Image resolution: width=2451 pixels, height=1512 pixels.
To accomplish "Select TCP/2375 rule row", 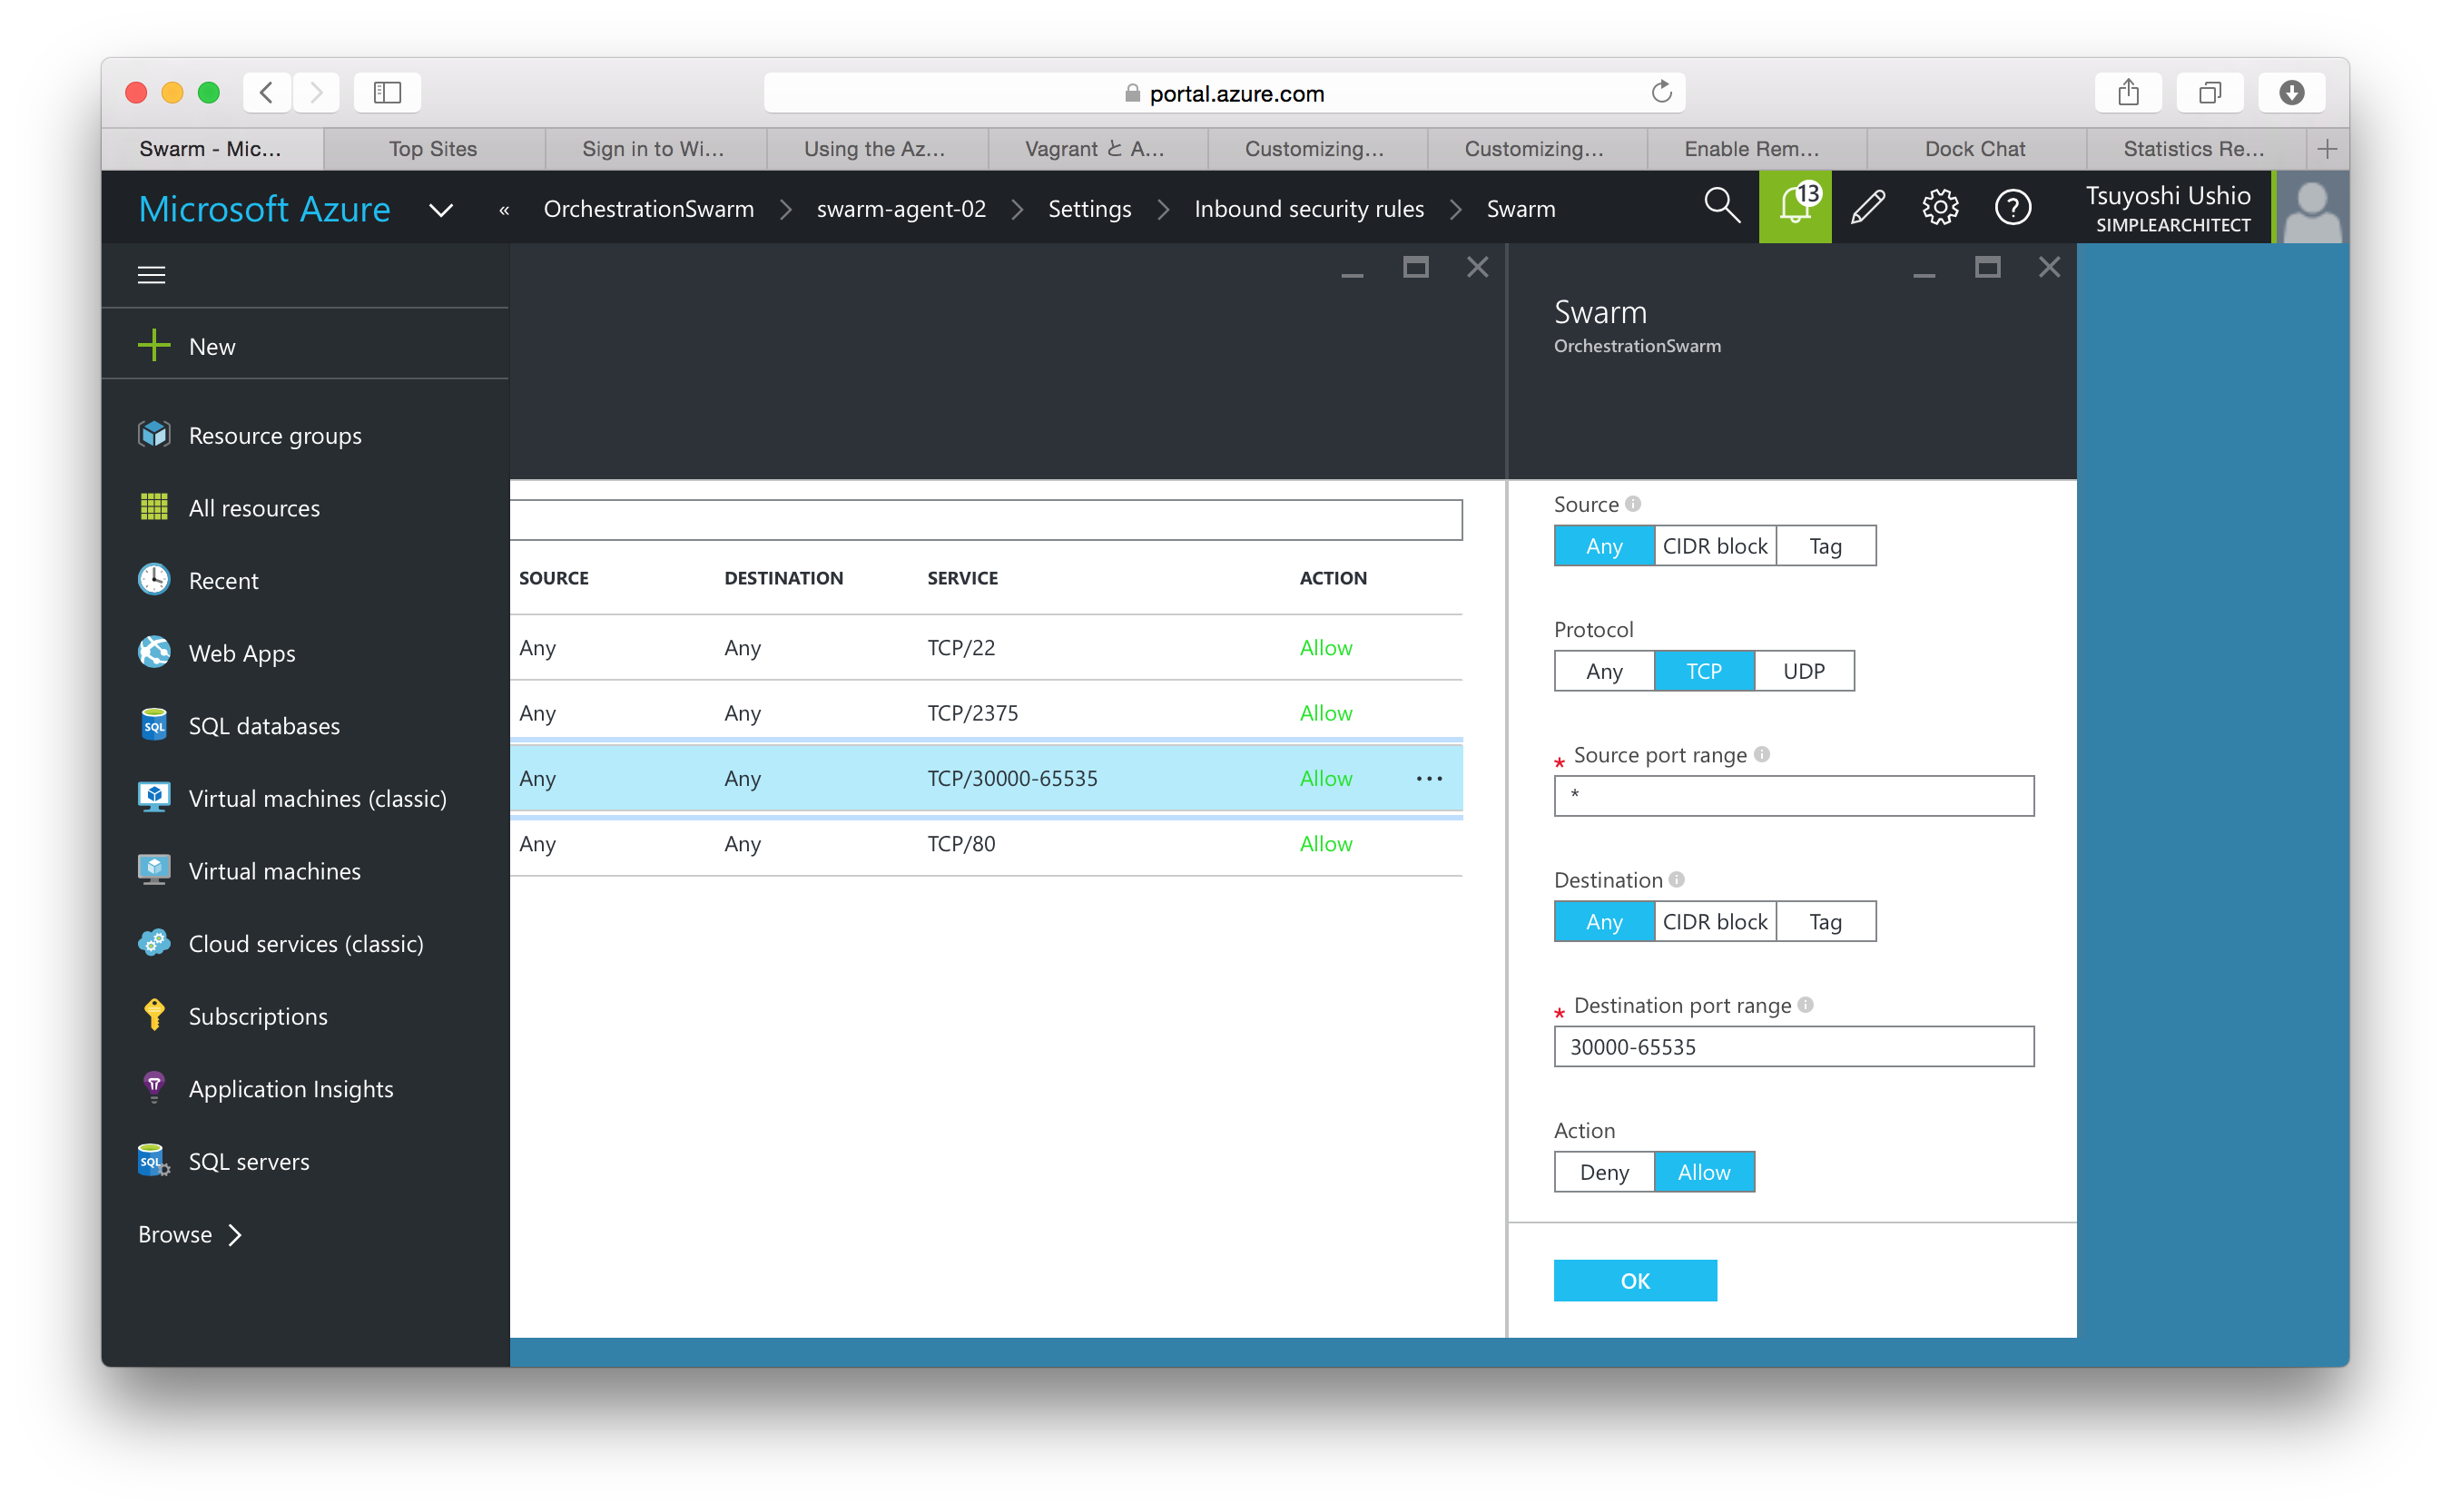I will [x=986, y=713].
